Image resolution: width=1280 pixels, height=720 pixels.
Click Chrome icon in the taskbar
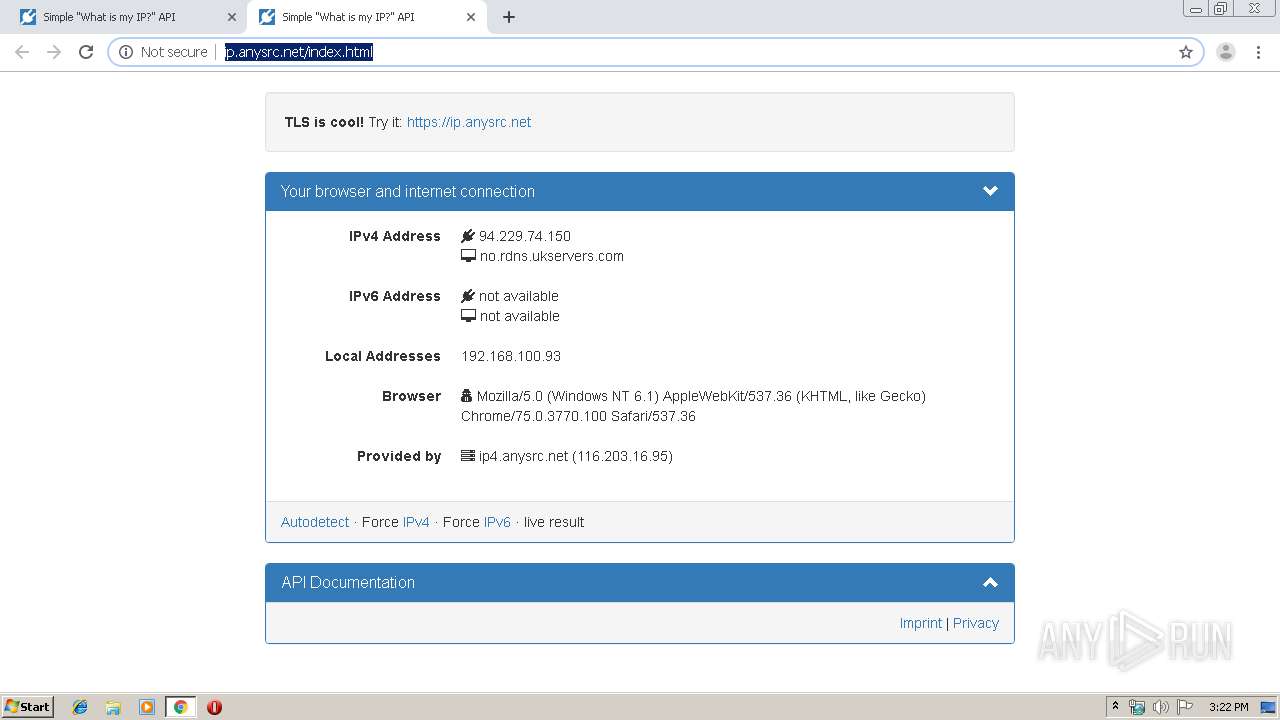coord(180,707)
